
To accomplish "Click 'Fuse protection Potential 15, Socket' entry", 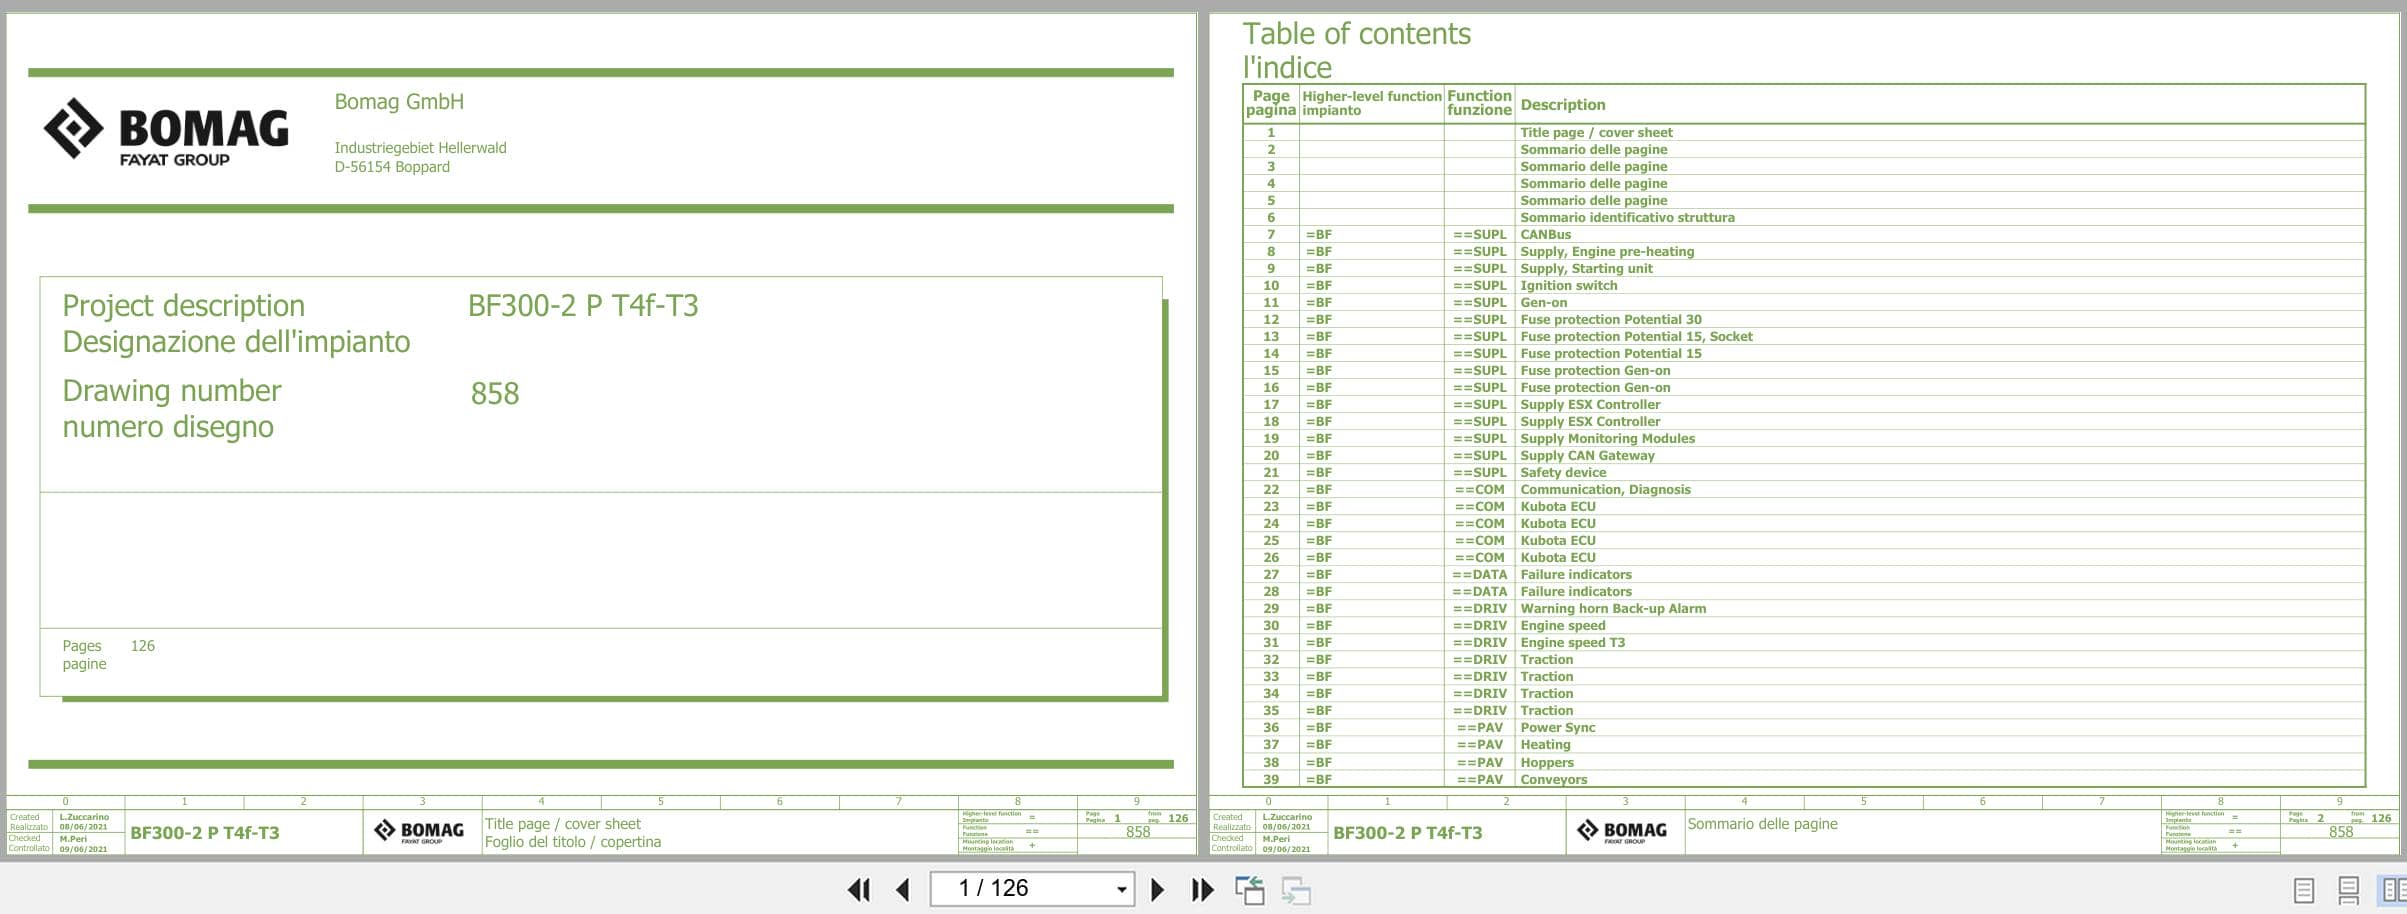I will pos(1636,336).
